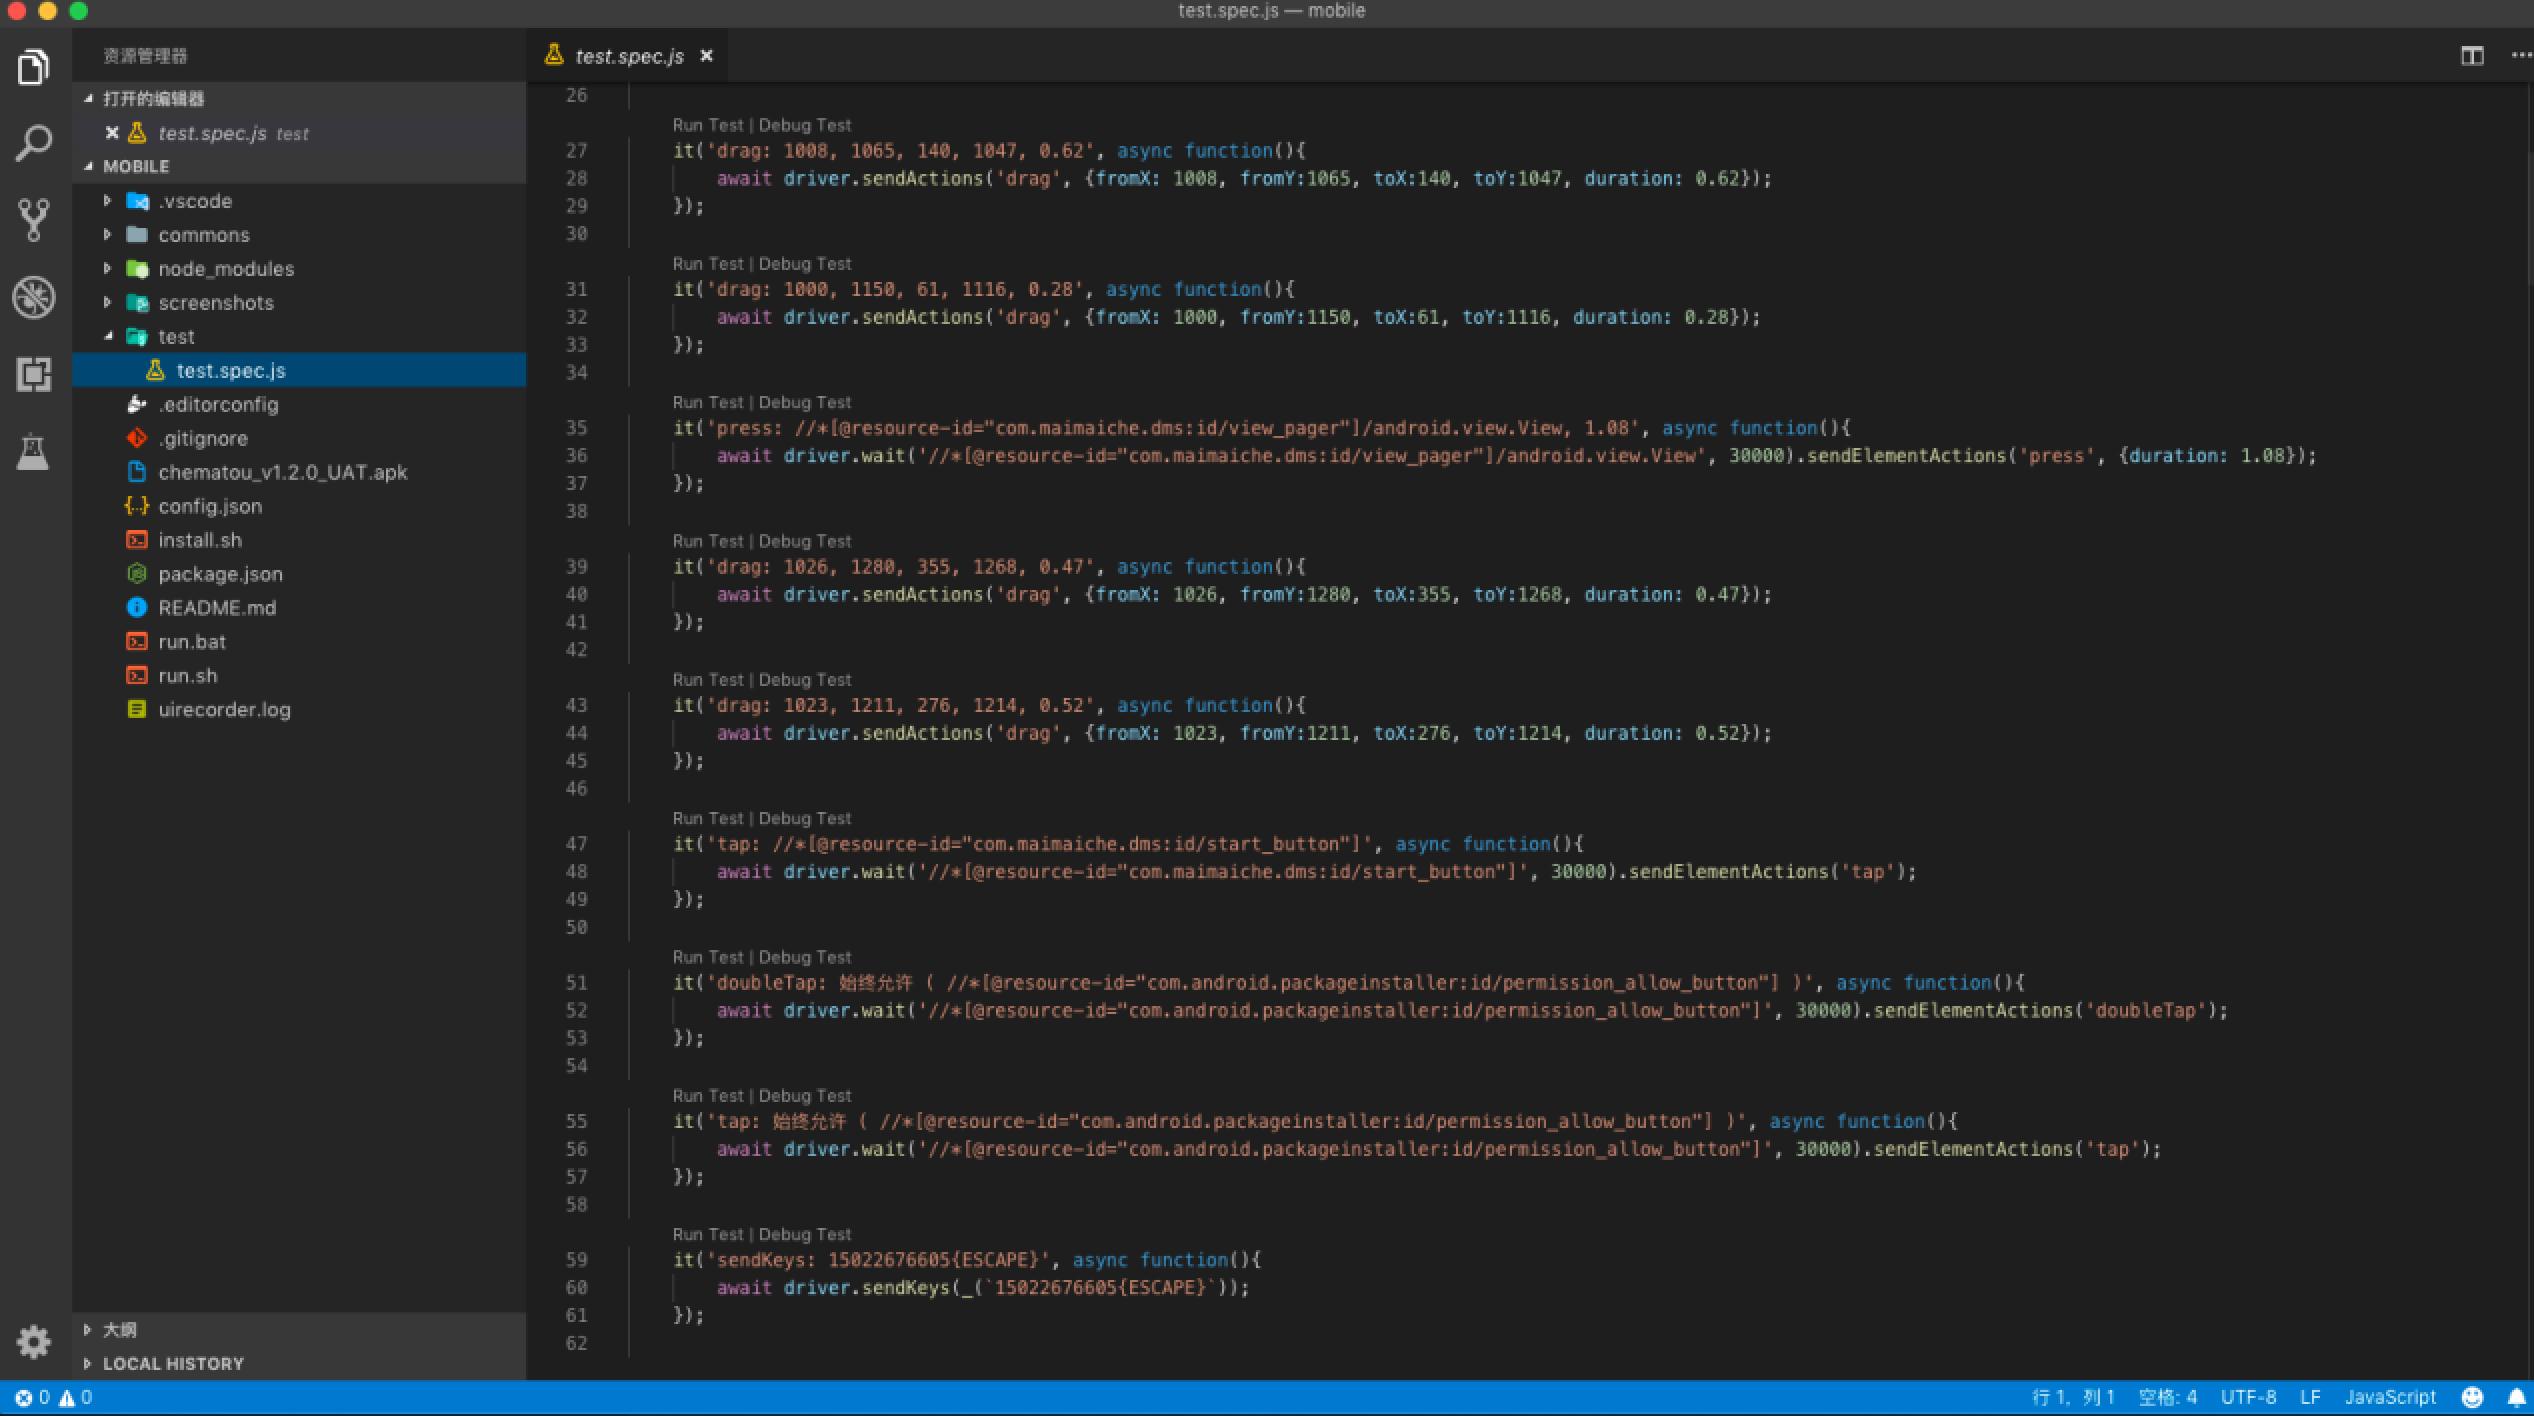Screen dimensions: 2534x1416
Task: Change file encoding UTF-8
Action: pos(2248,1397)
